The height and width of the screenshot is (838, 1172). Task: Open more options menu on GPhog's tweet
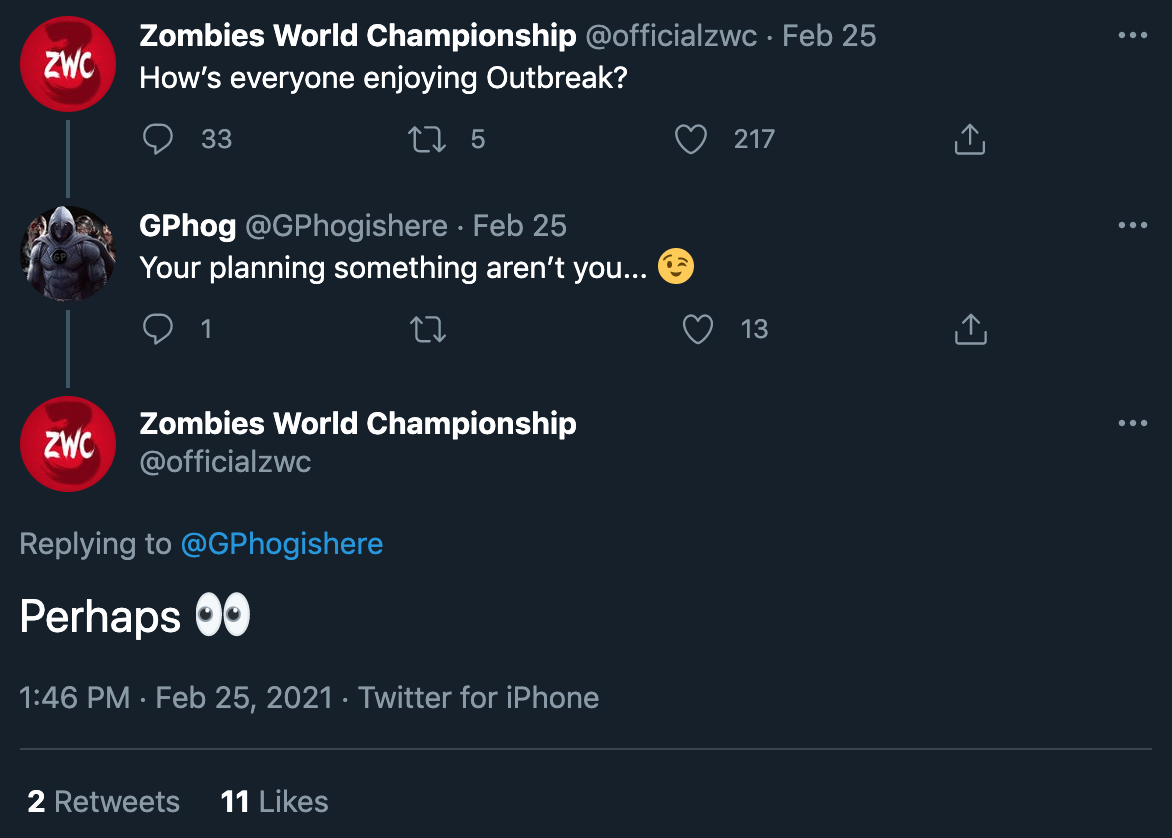(x=1132, y=226)
